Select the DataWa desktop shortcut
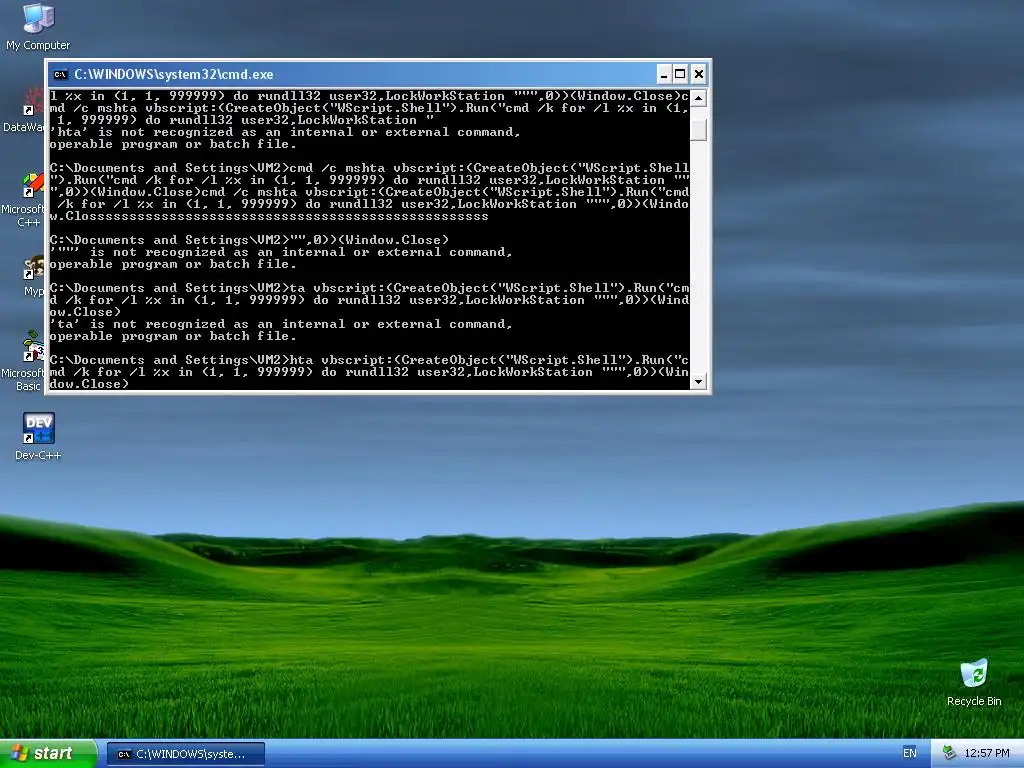This screenshot has width=1024, height=768. pos(24,111)
